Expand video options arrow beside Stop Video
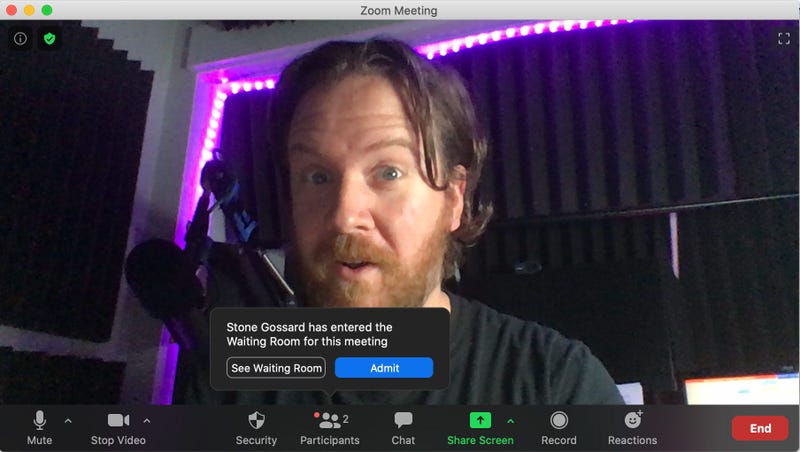Screen dimensions: 800x452 pyautogui.click(x=147, y=420)
